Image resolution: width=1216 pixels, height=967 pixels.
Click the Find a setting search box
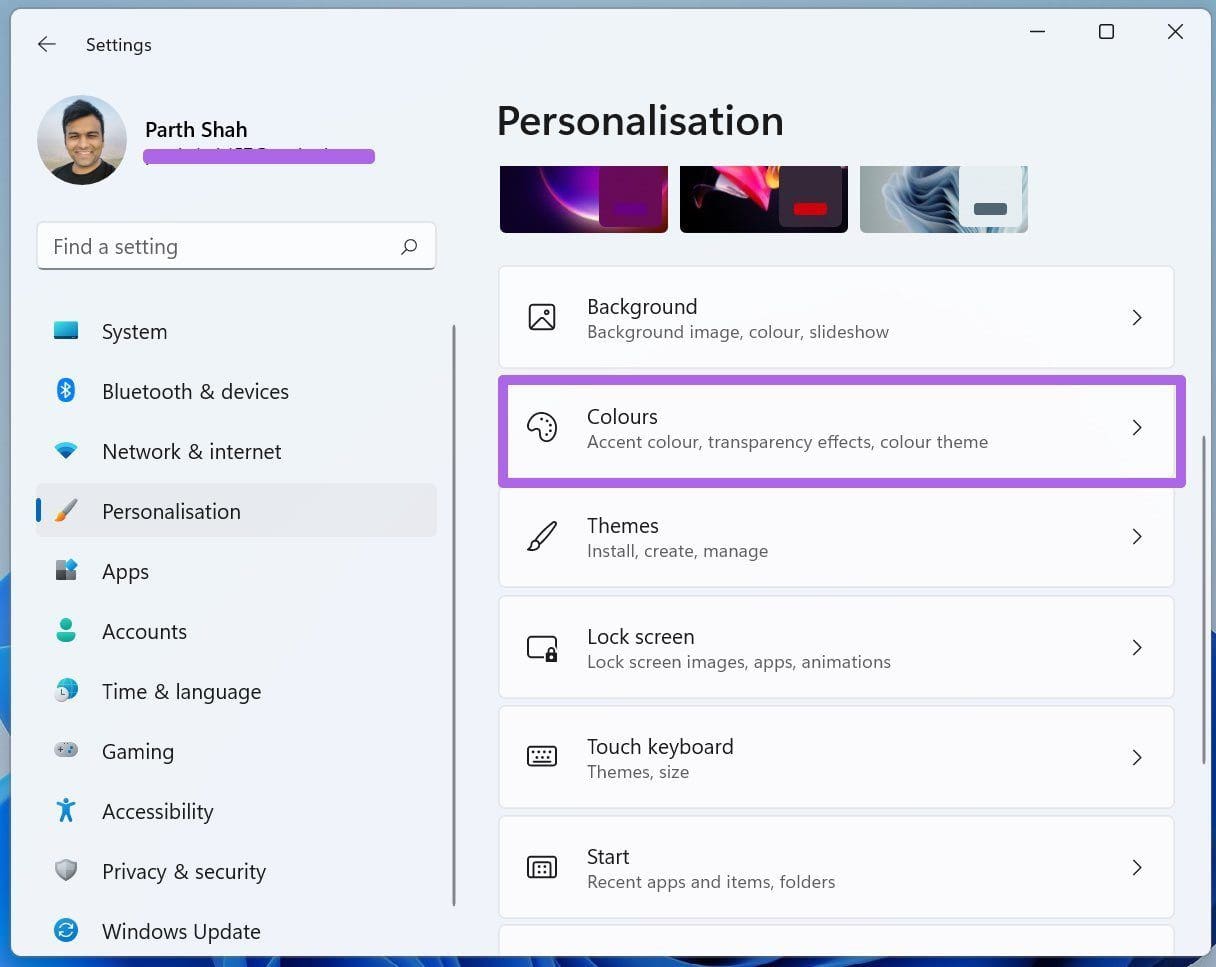pyautogui.click(x=236, y=246)
